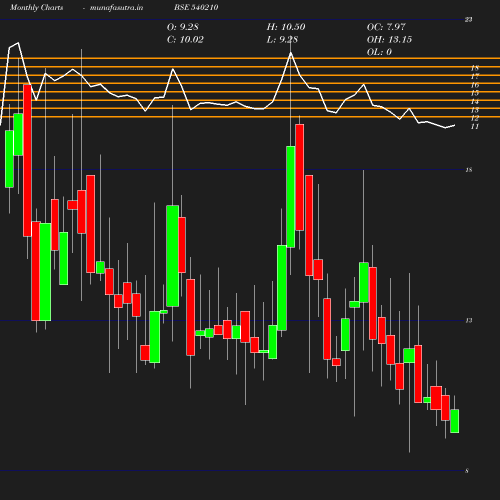Viewport: 500px width, 500px height.
Task: Click the main price axis label 13 beside the blue gridline
Action: pyautogui.click(x=468, y=321)
